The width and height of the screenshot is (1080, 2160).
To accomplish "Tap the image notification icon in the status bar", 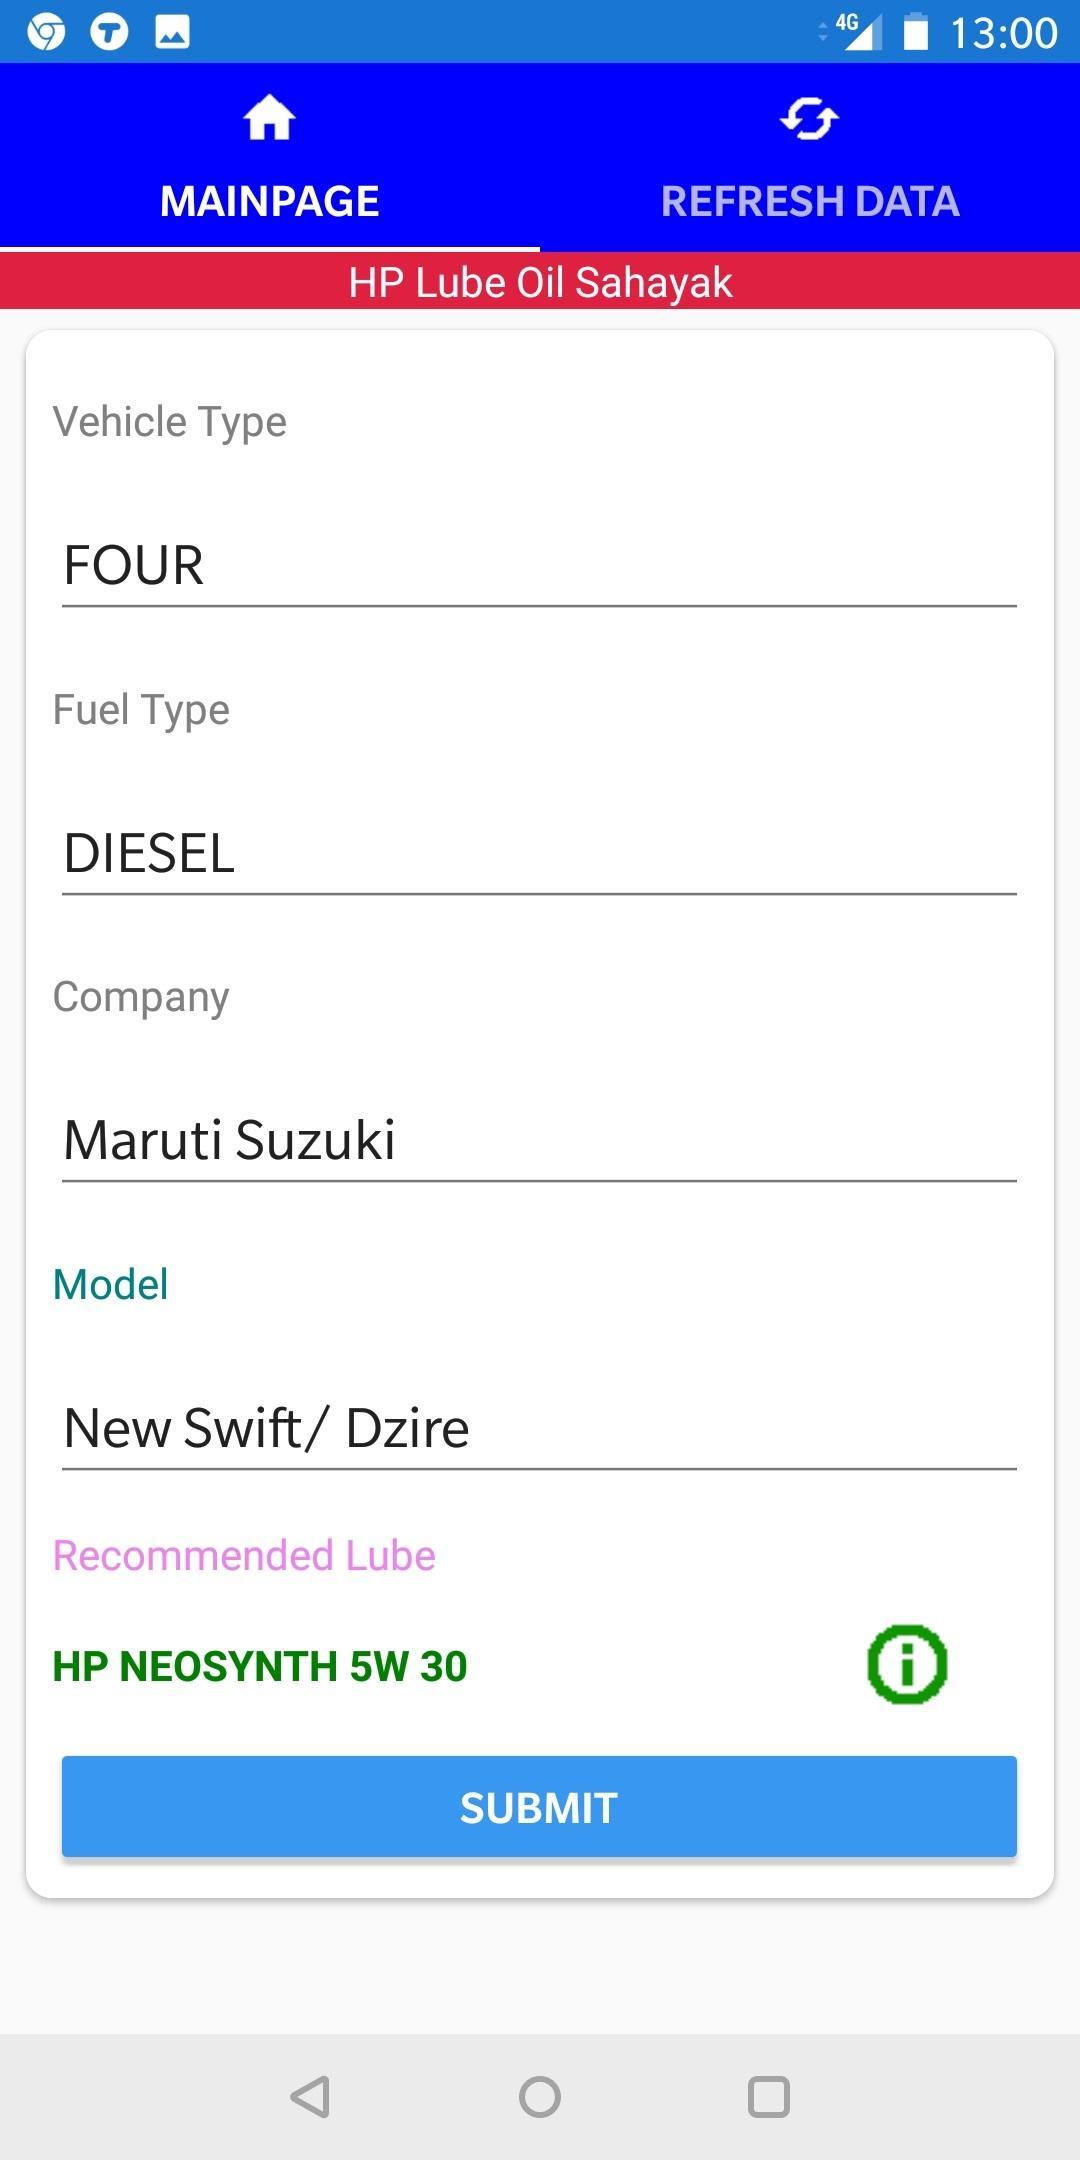I will [x=172, y=32].
